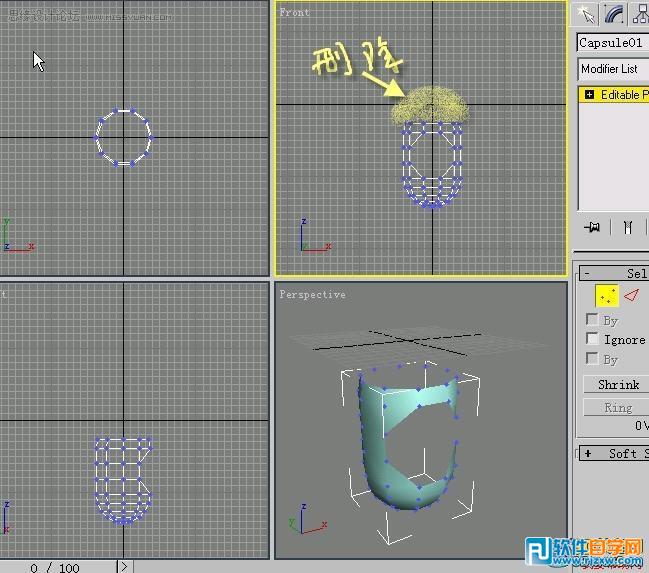
Task: Select Edge sub-object level icon
Action: (632, 296)
